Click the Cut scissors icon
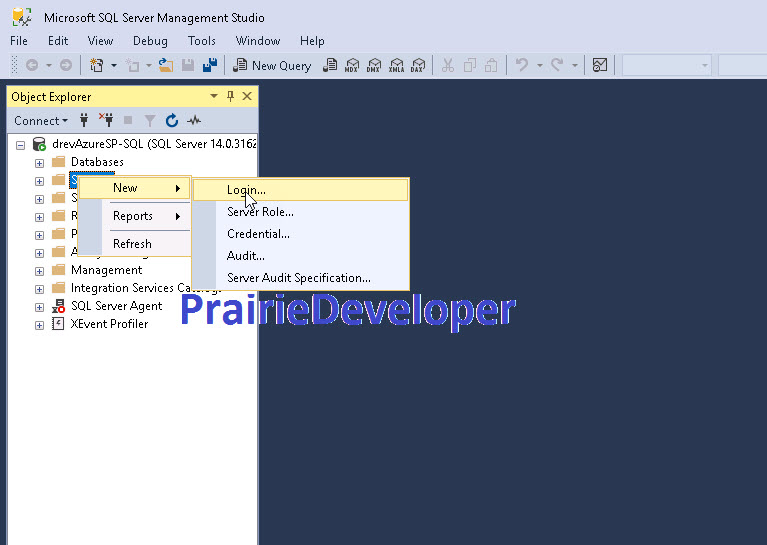Viewport: 767px width, 545px height. coord(448,65)
